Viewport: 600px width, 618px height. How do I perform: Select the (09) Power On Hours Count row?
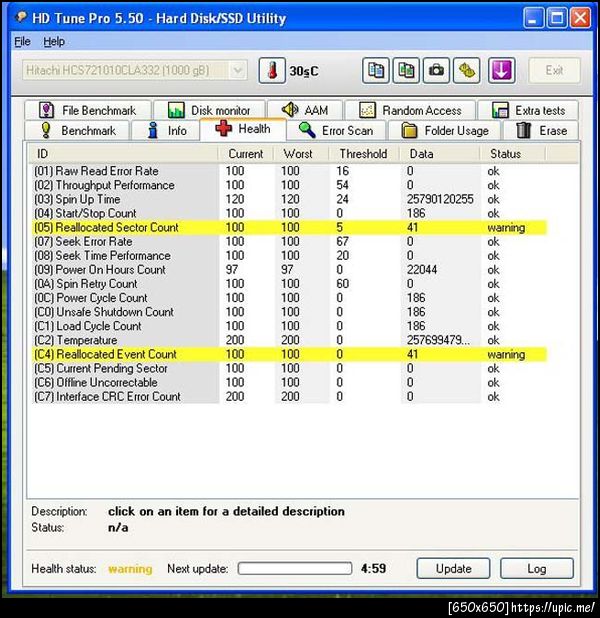(290, 270)
